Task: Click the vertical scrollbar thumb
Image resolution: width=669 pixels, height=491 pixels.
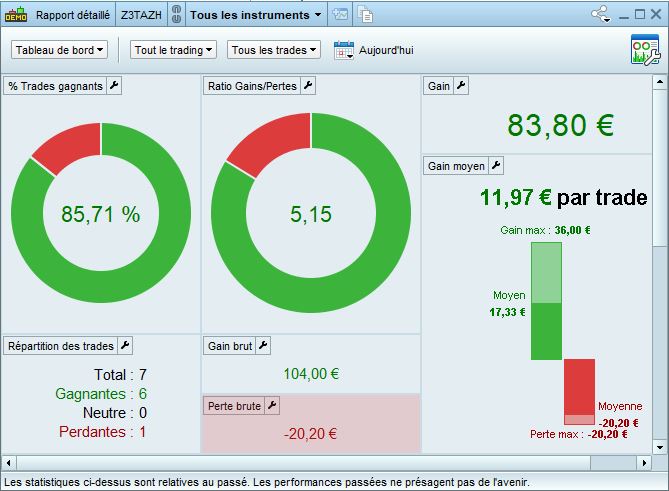Action: [660, 166]
